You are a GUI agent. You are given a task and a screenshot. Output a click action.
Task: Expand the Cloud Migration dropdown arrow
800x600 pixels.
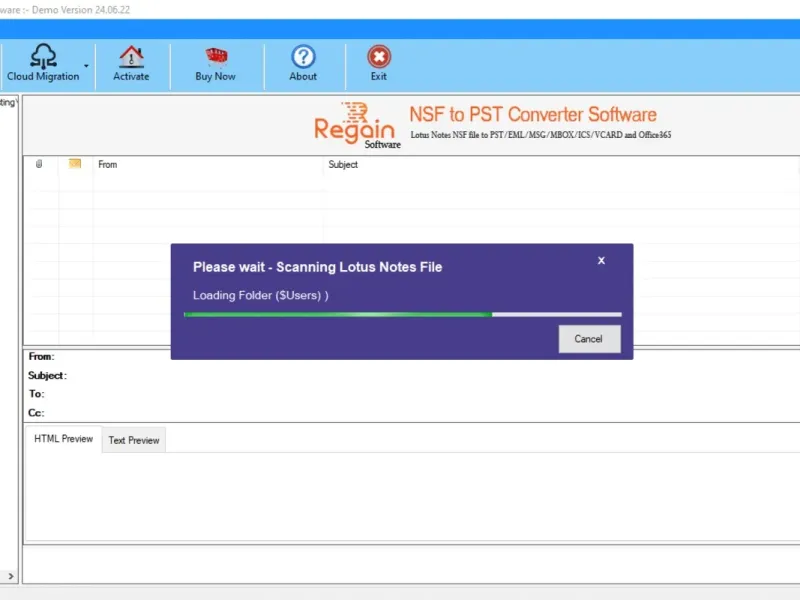tap(86, 66)
